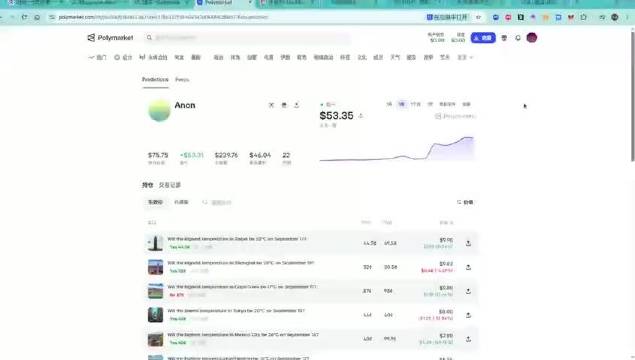Click the browser profile icon
Screen dimensions: 635x360
615,17
